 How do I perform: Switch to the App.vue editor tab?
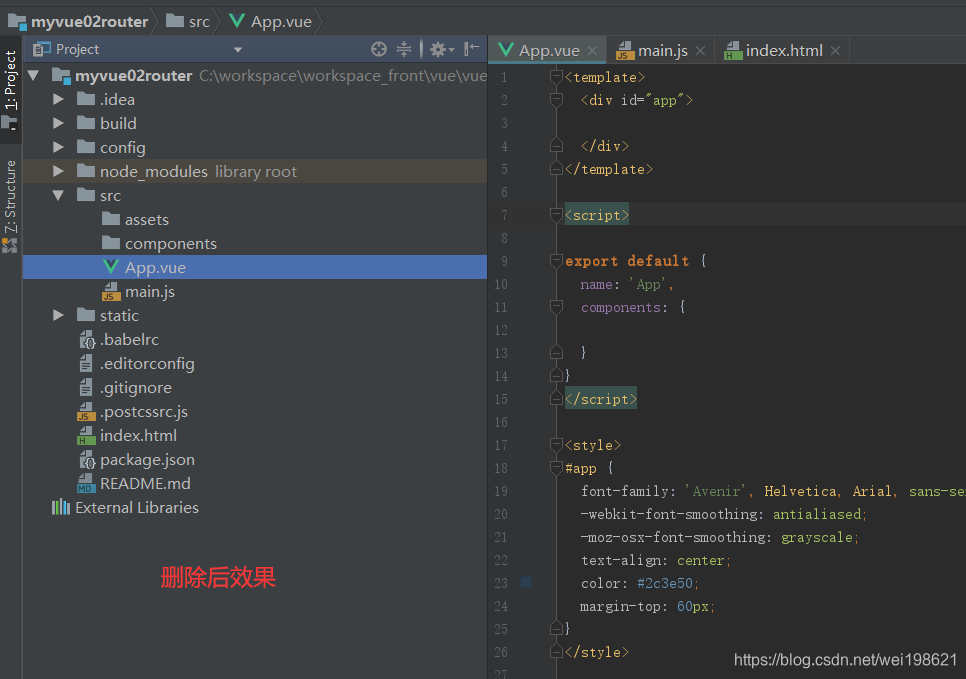(548, 51)
